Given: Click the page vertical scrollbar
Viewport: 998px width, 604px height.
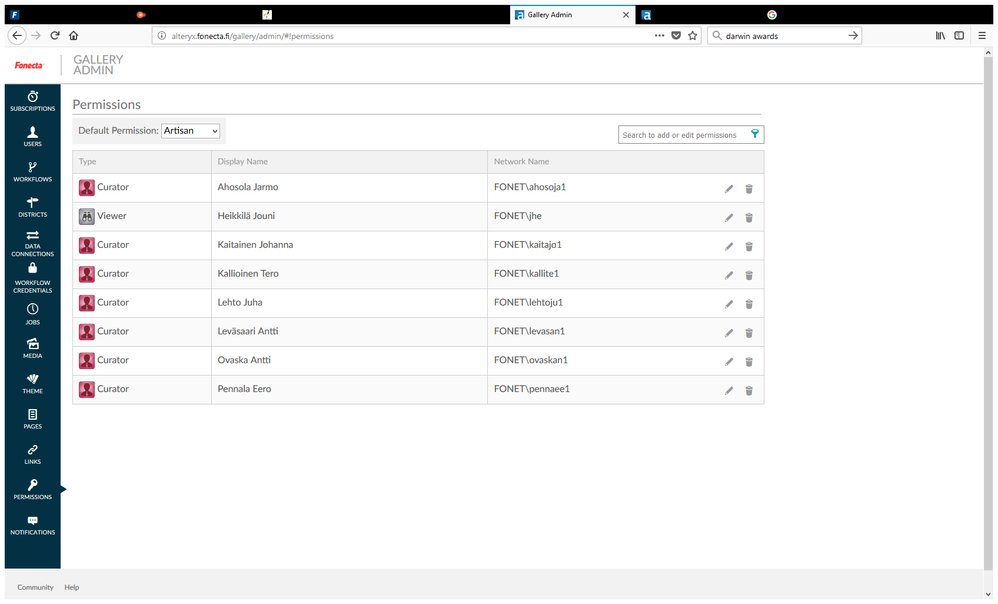Looking at the screenshot, I should click(x=988, y=312).
